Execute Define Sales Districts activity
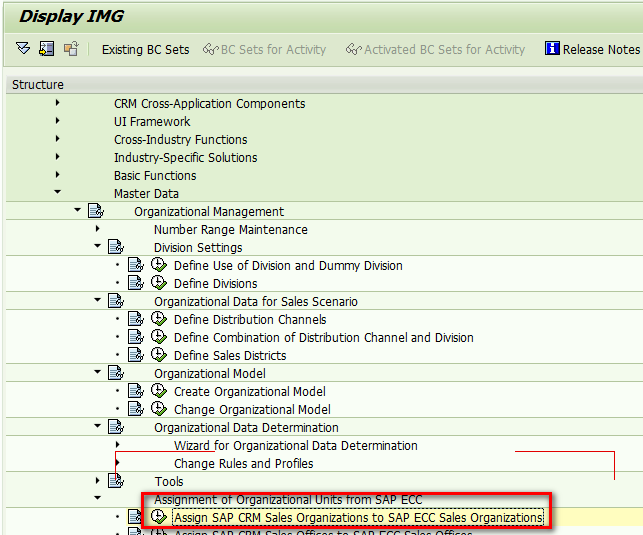 coord(159,355)
